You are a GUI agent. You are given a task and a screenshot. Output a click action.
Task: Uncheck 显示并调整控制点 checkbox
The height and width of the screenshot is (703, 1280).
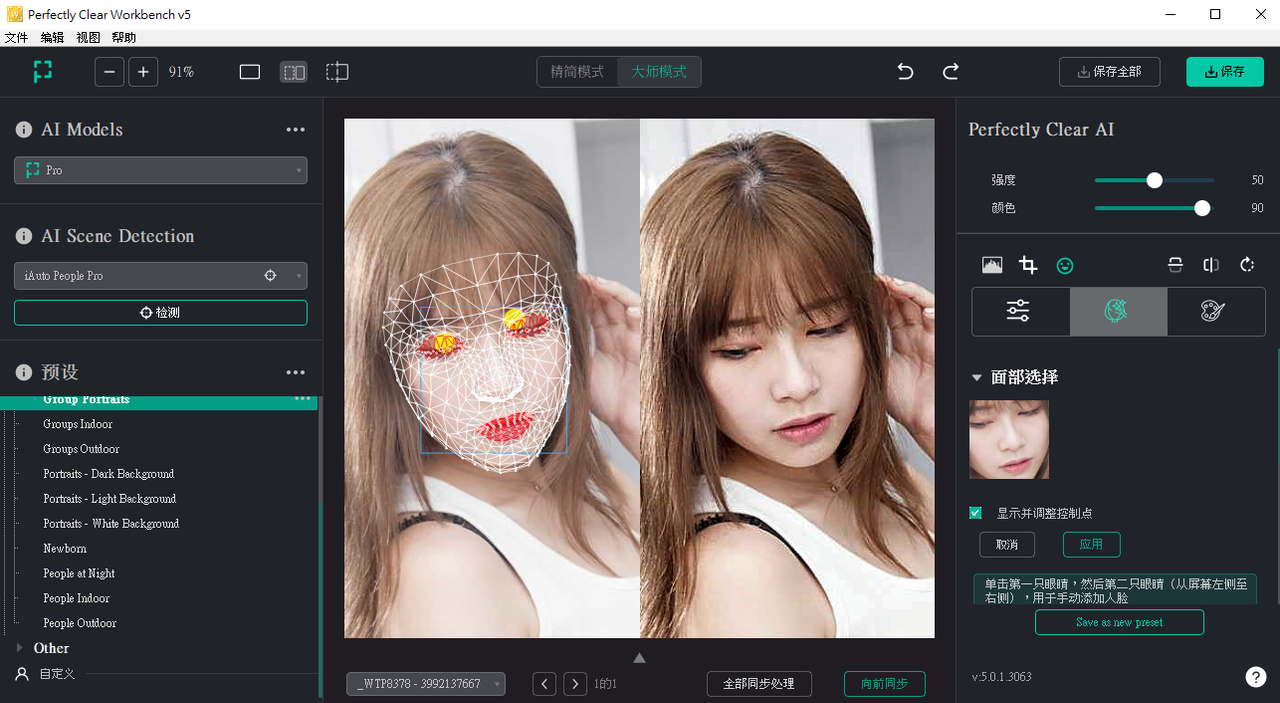click(976, 513)
